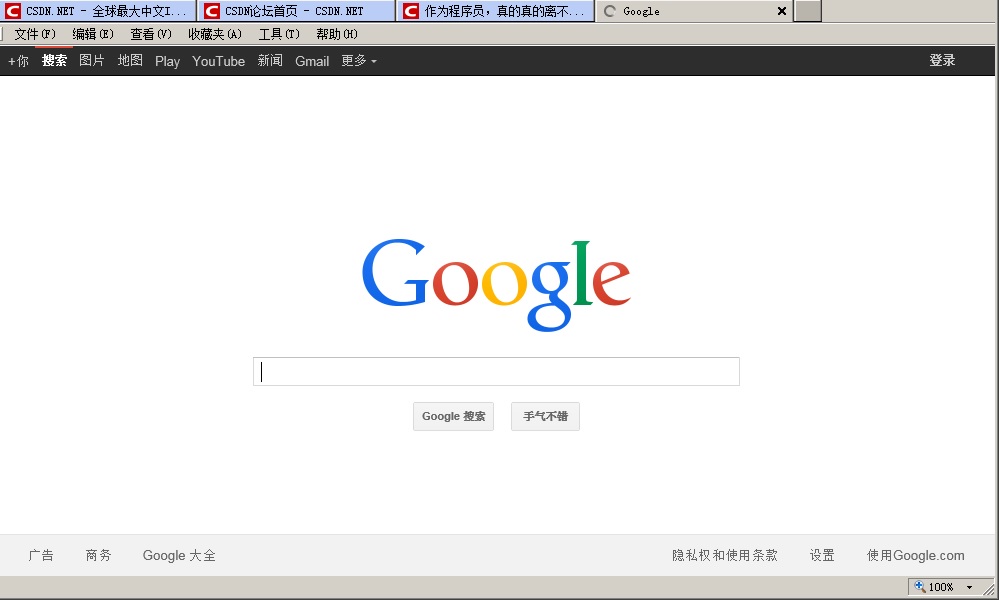Expand the 更多 dropdown in the Google bar
Viewport: 999px width, 600px height.
tap(359, 61)
